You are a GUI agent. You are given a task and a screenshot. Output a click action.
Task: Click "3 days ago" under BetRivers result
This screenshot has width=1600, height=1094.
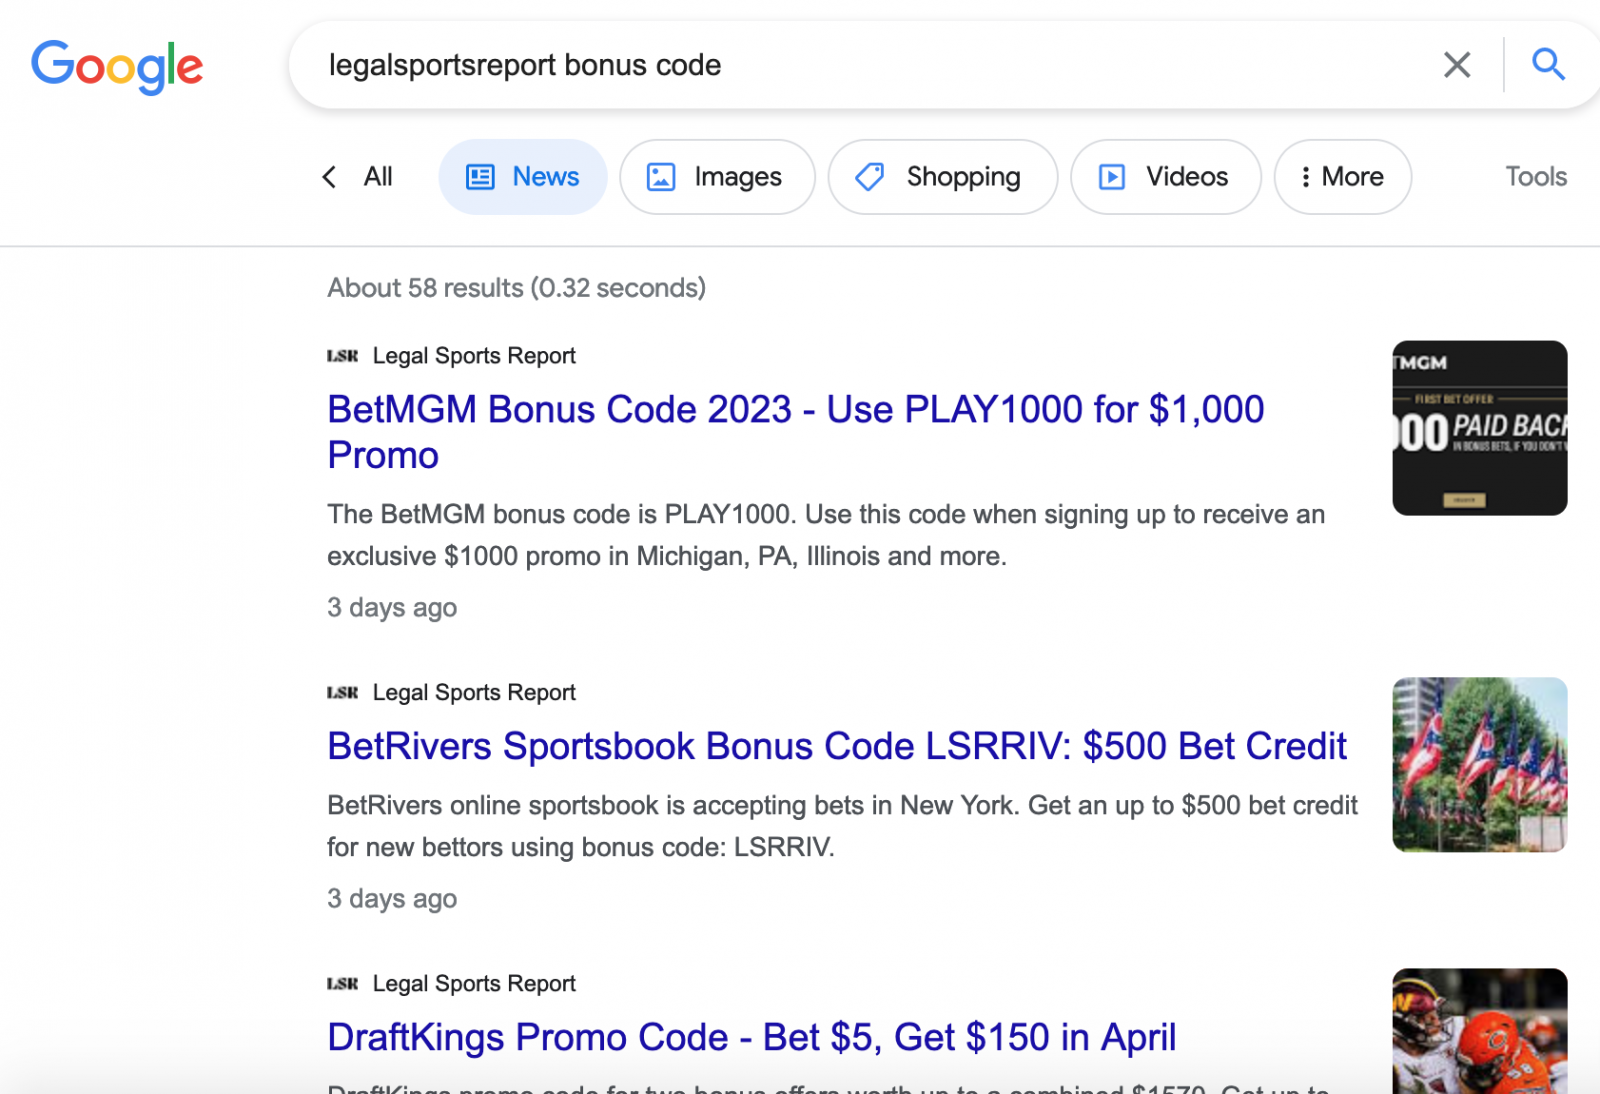tap(392, 898)
